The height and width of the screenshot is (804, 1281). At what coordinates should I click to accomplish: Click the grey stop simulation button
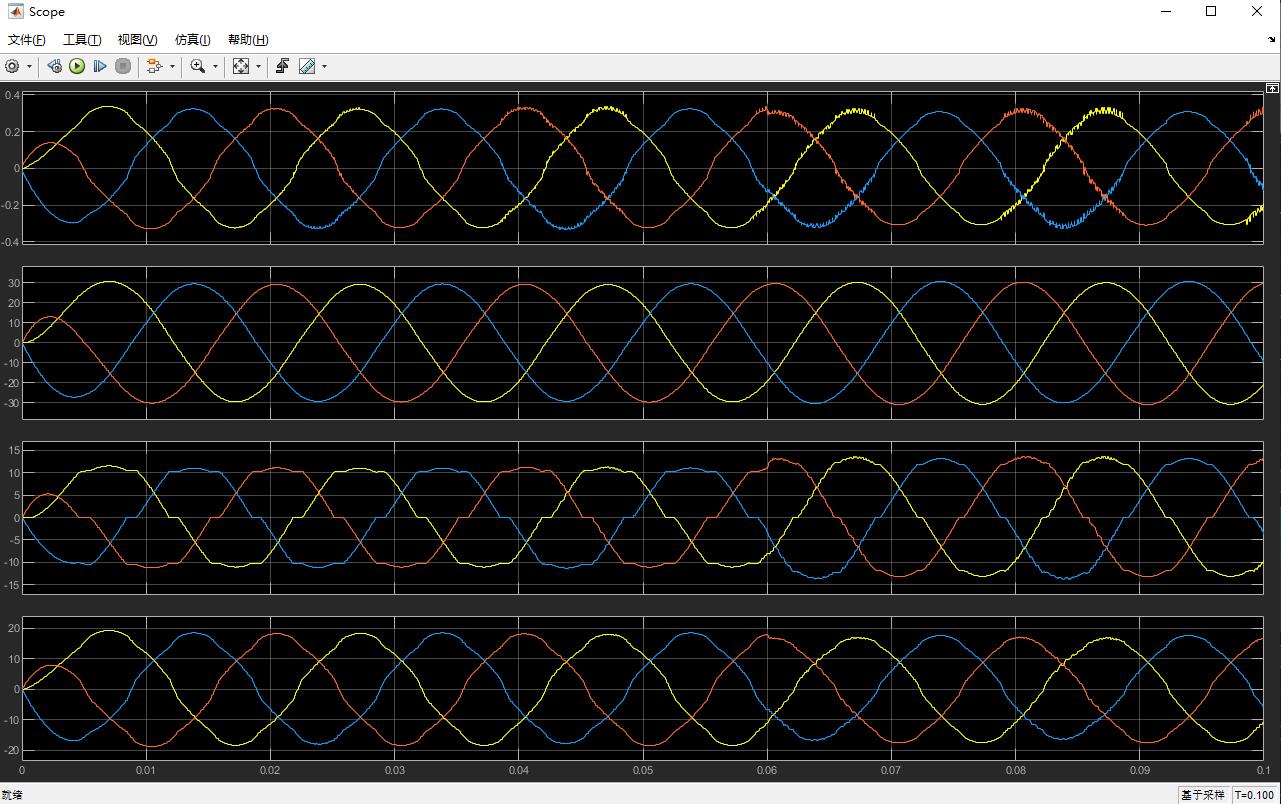[x=123, y=66]
